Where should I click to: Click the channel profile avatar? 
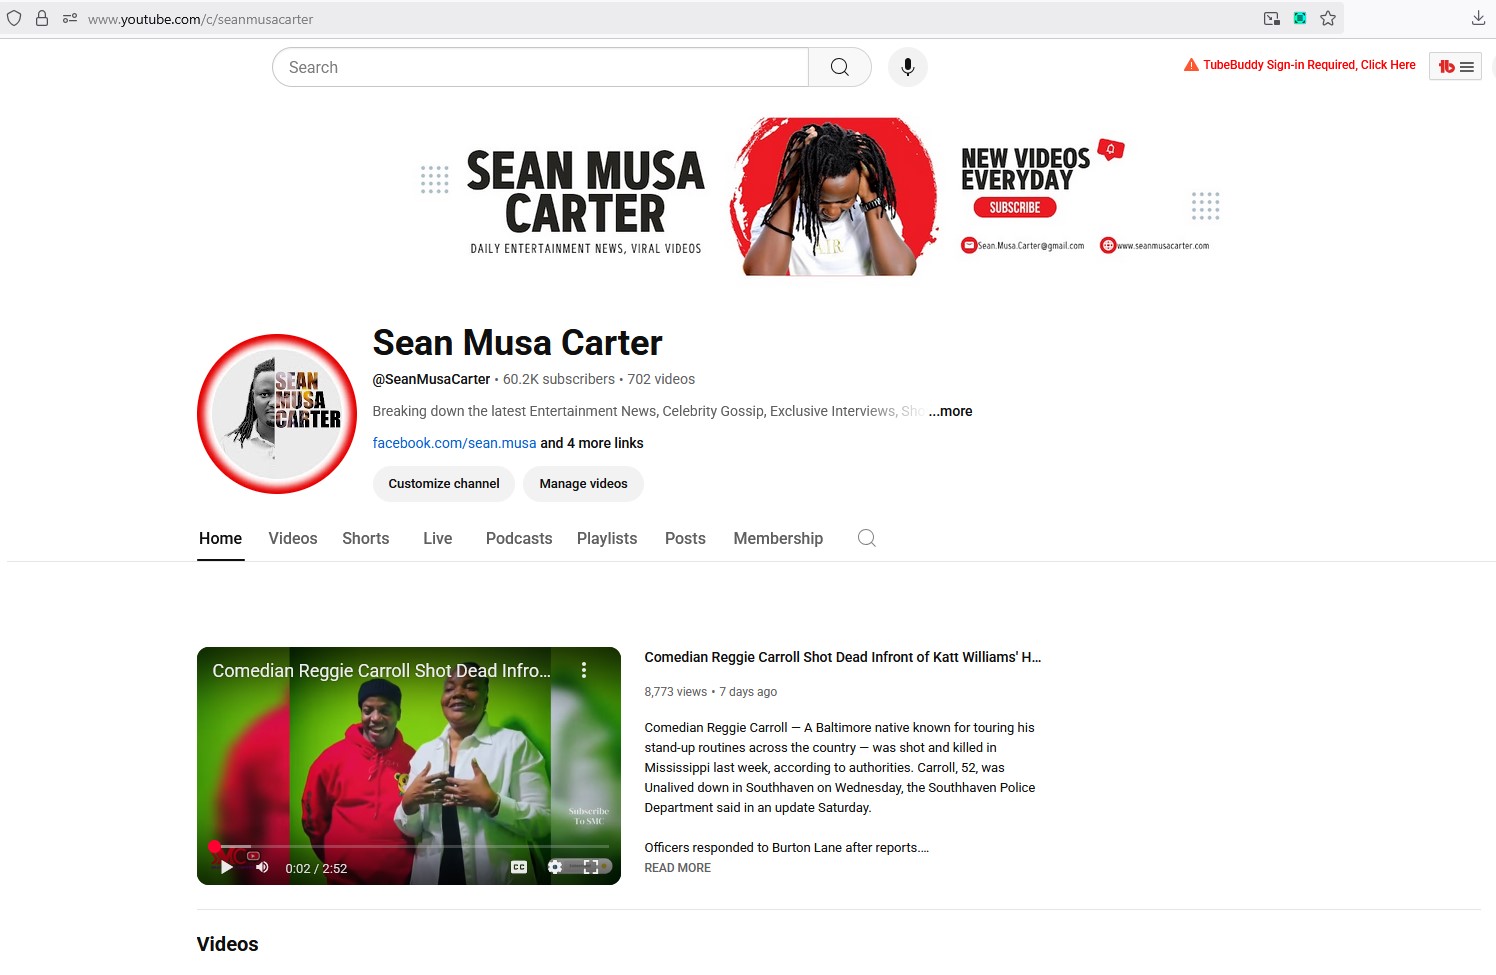[x=277, y=414]
